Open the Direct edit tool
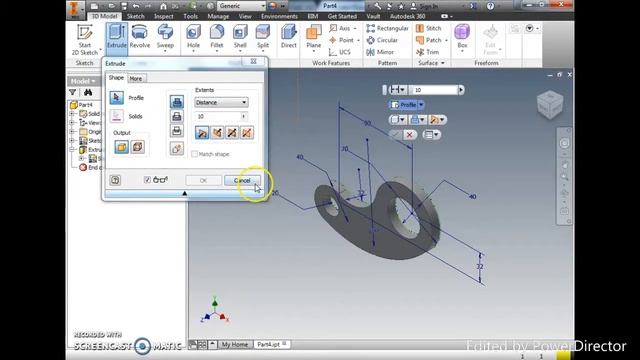640x360 pixels. (x=289, y=37)
